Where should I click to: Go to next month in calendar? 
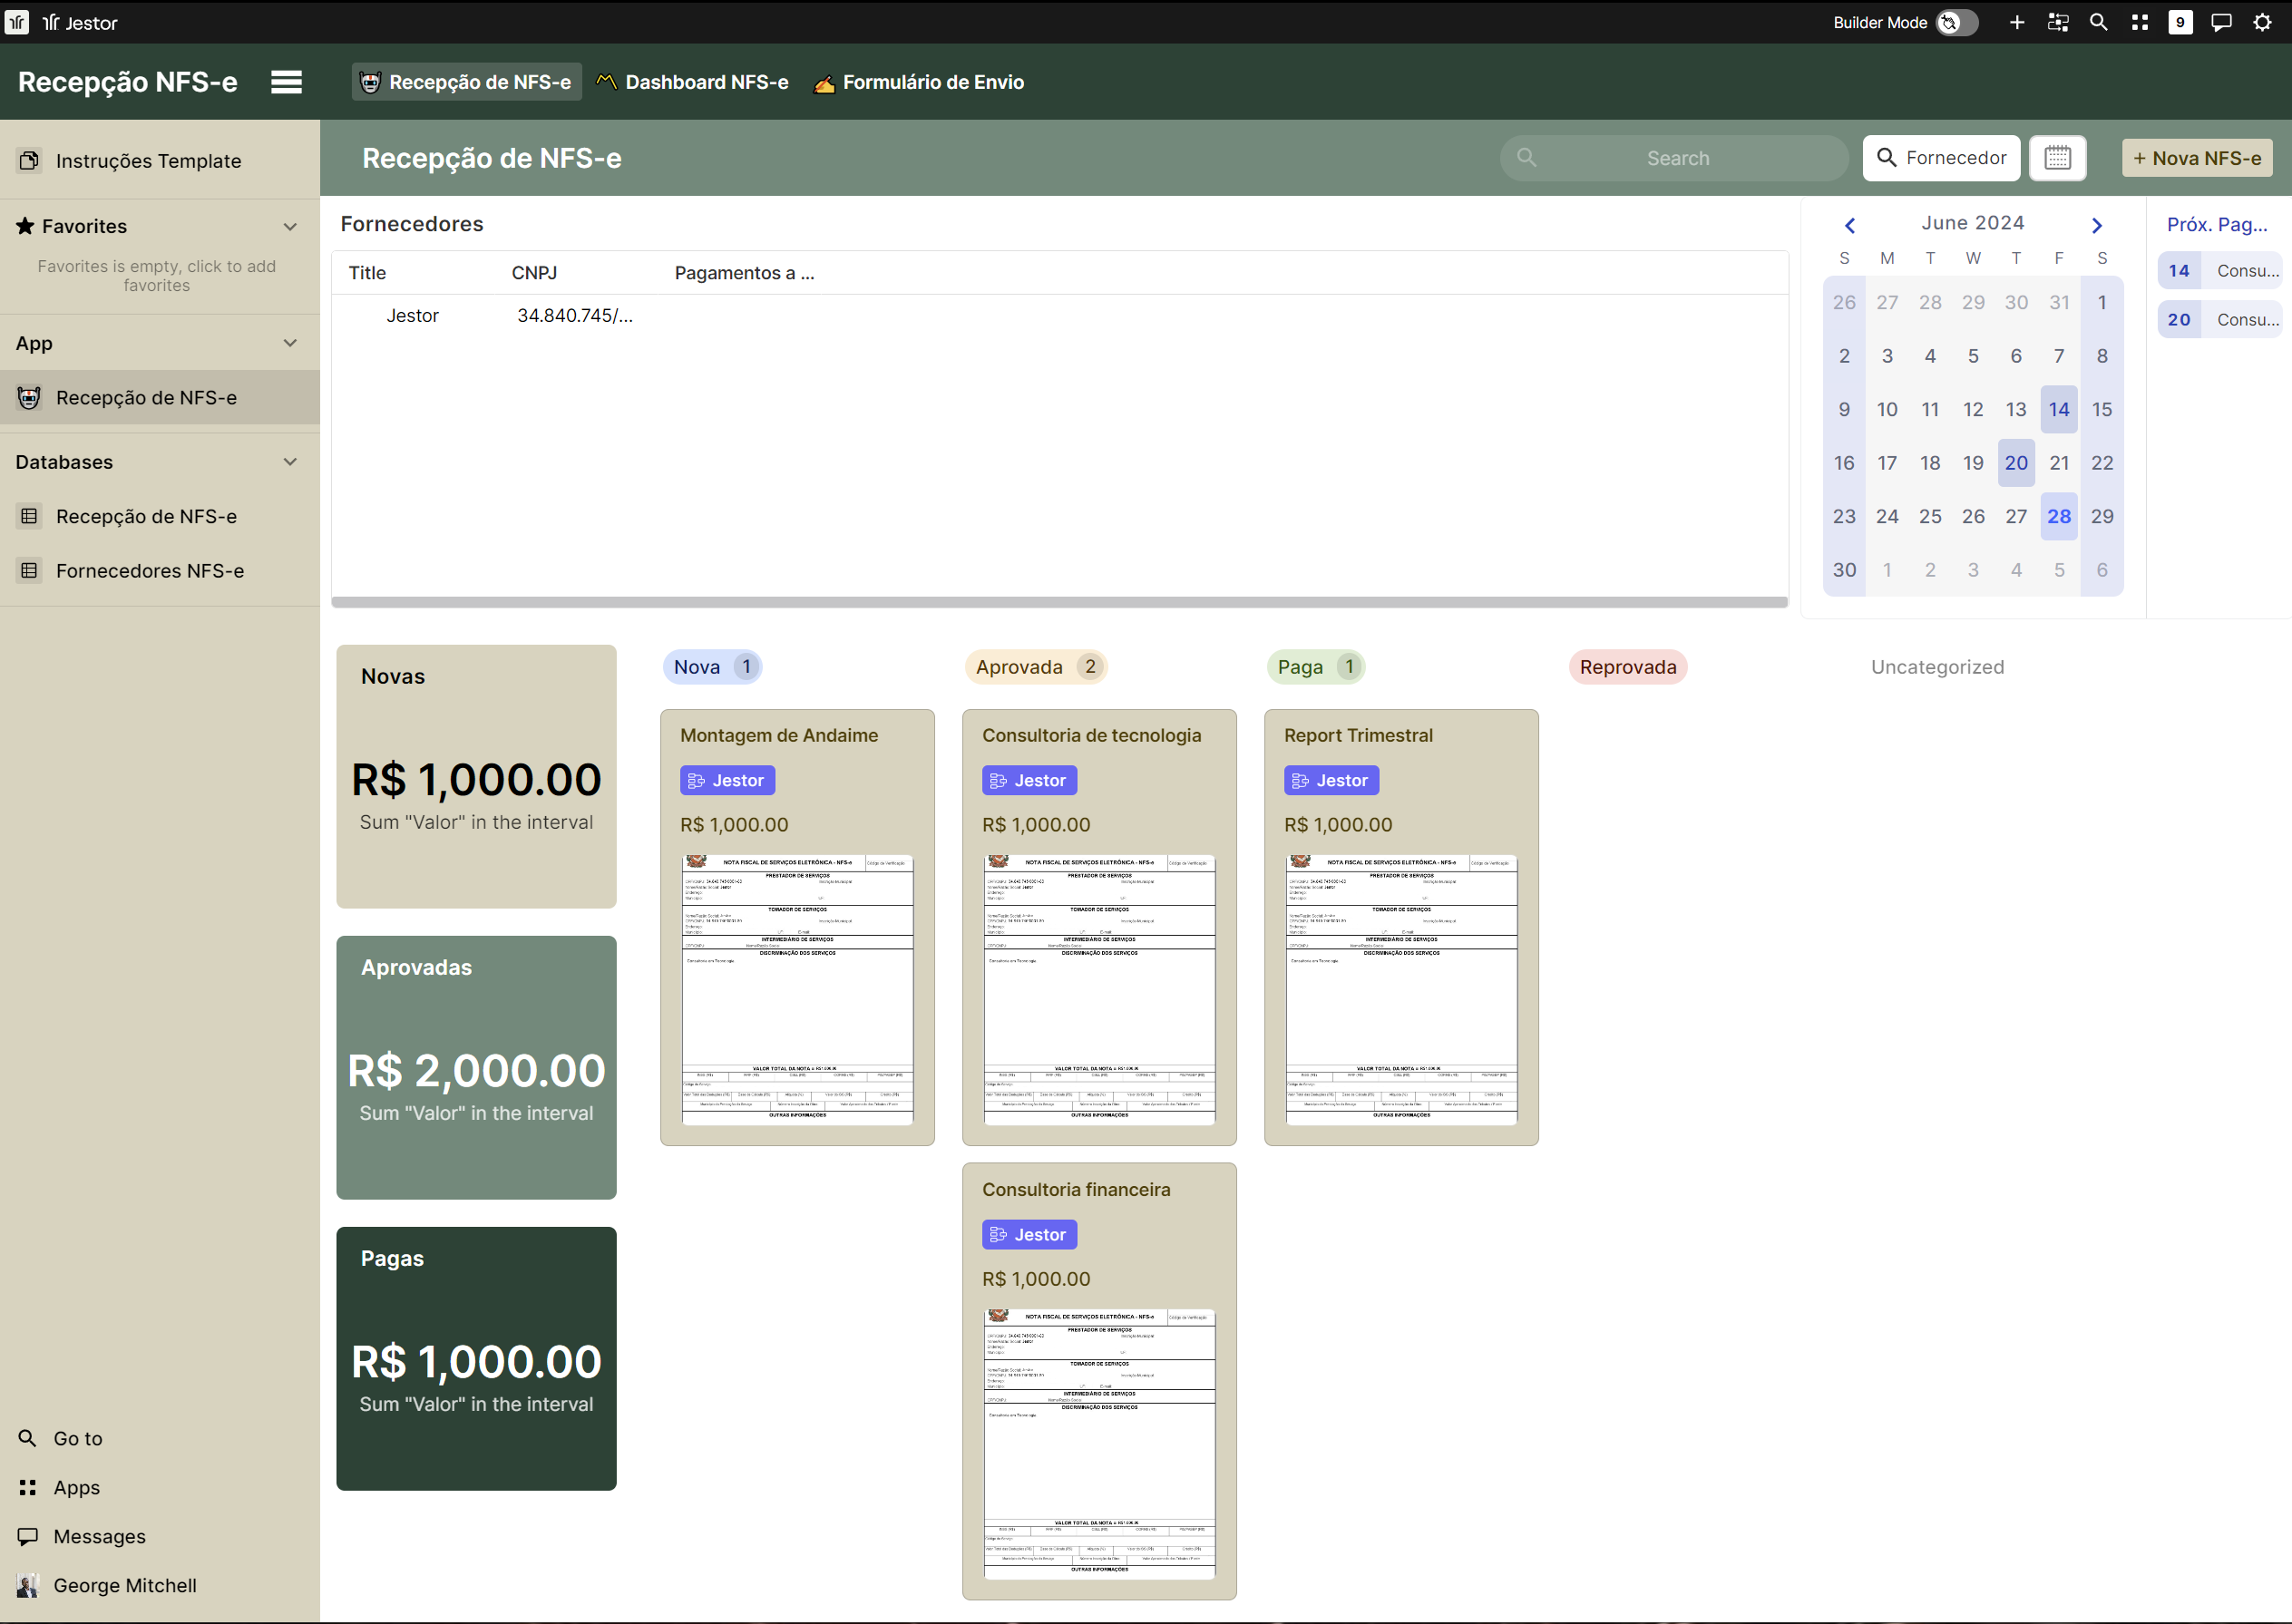click(2097, 225)
